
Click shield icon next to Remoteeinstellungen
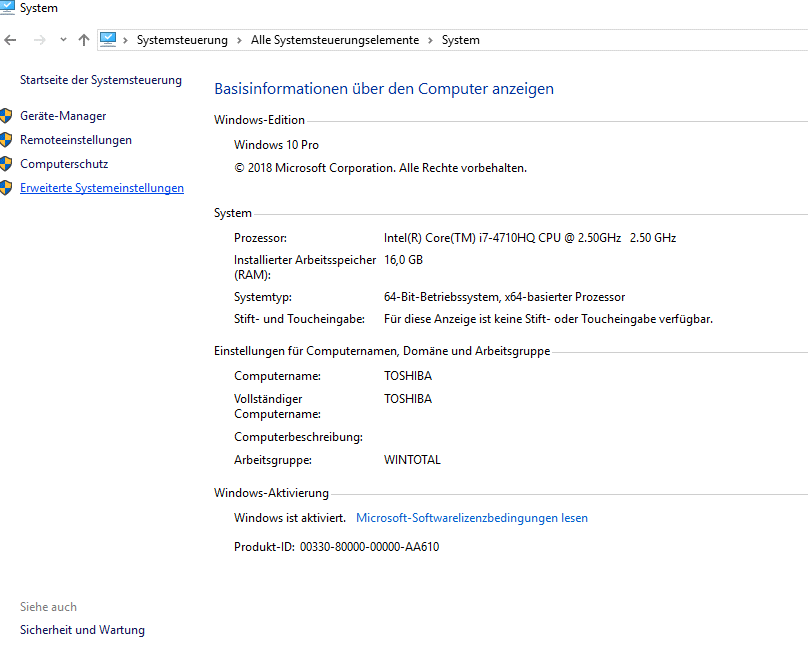coord(6,140)
